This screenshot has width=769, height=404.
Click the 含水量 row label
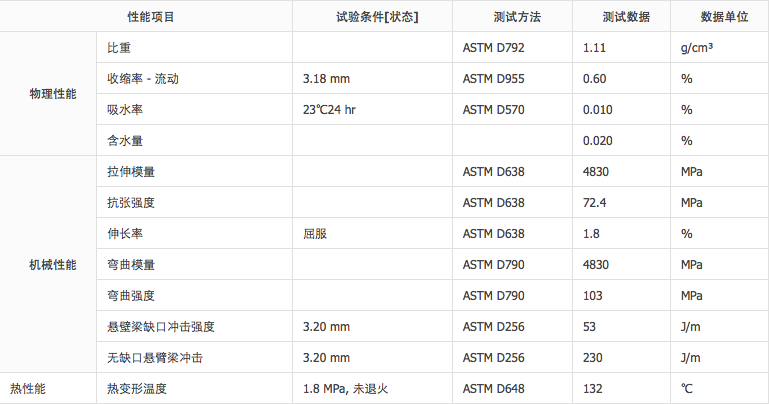(125, 140)
